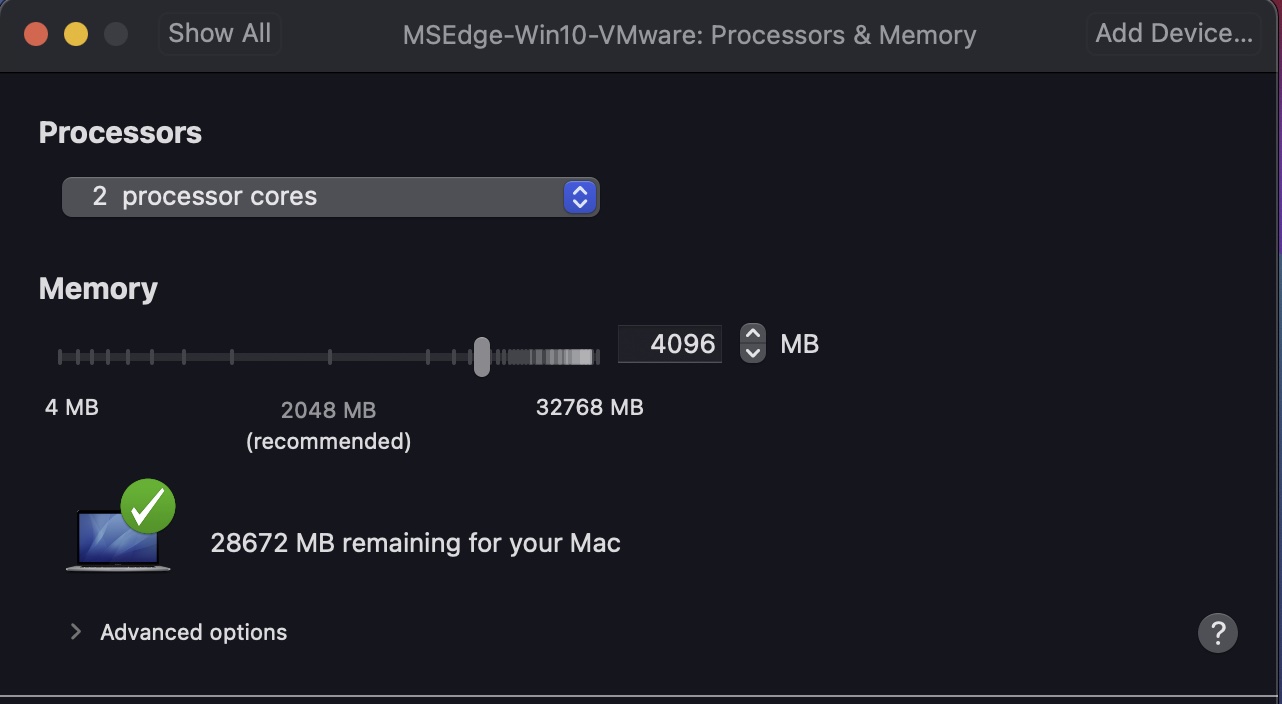
Task: Click the Show All button
Action: coord(219,33)
